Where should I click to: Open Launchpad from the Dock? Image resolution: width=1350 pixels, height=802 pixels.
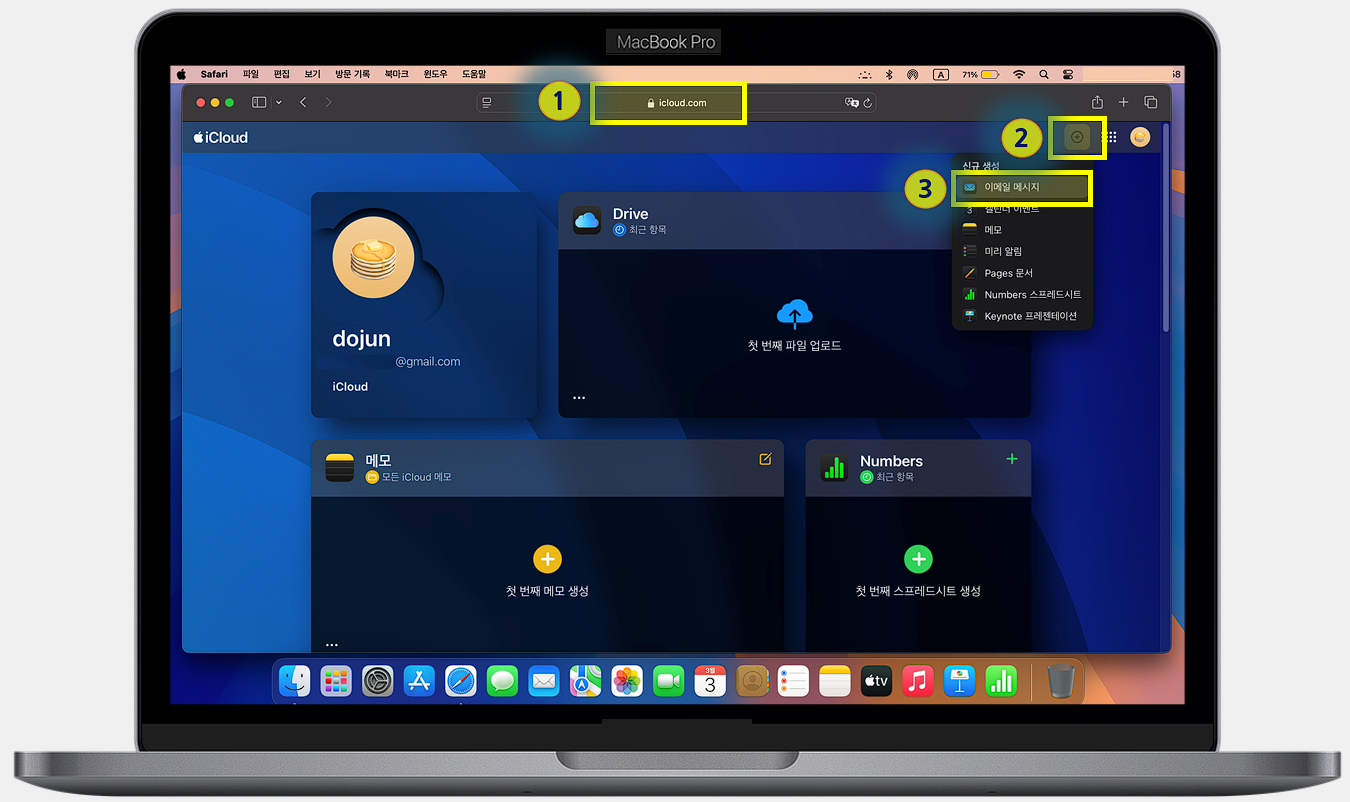(336, 681)
